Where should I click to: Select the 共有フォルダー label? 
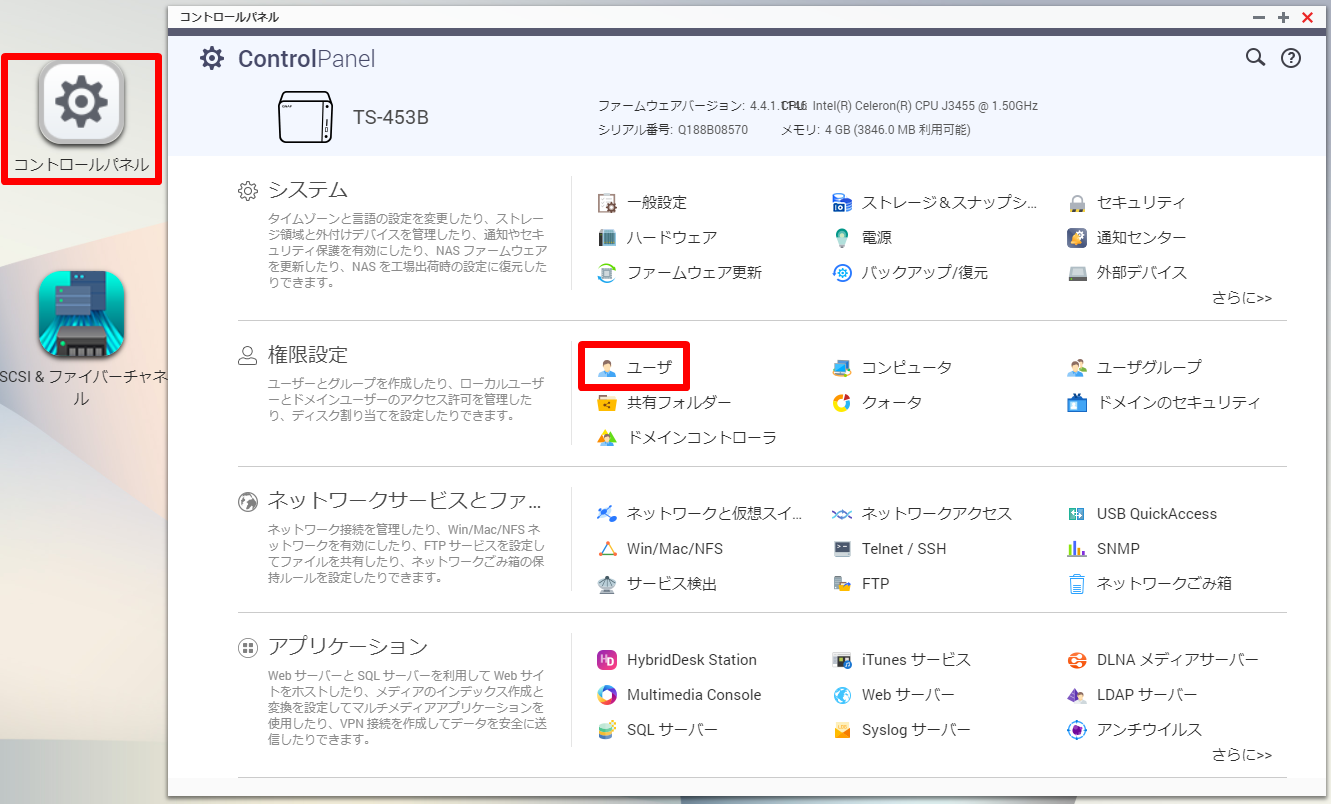click(x=679, y=403)
